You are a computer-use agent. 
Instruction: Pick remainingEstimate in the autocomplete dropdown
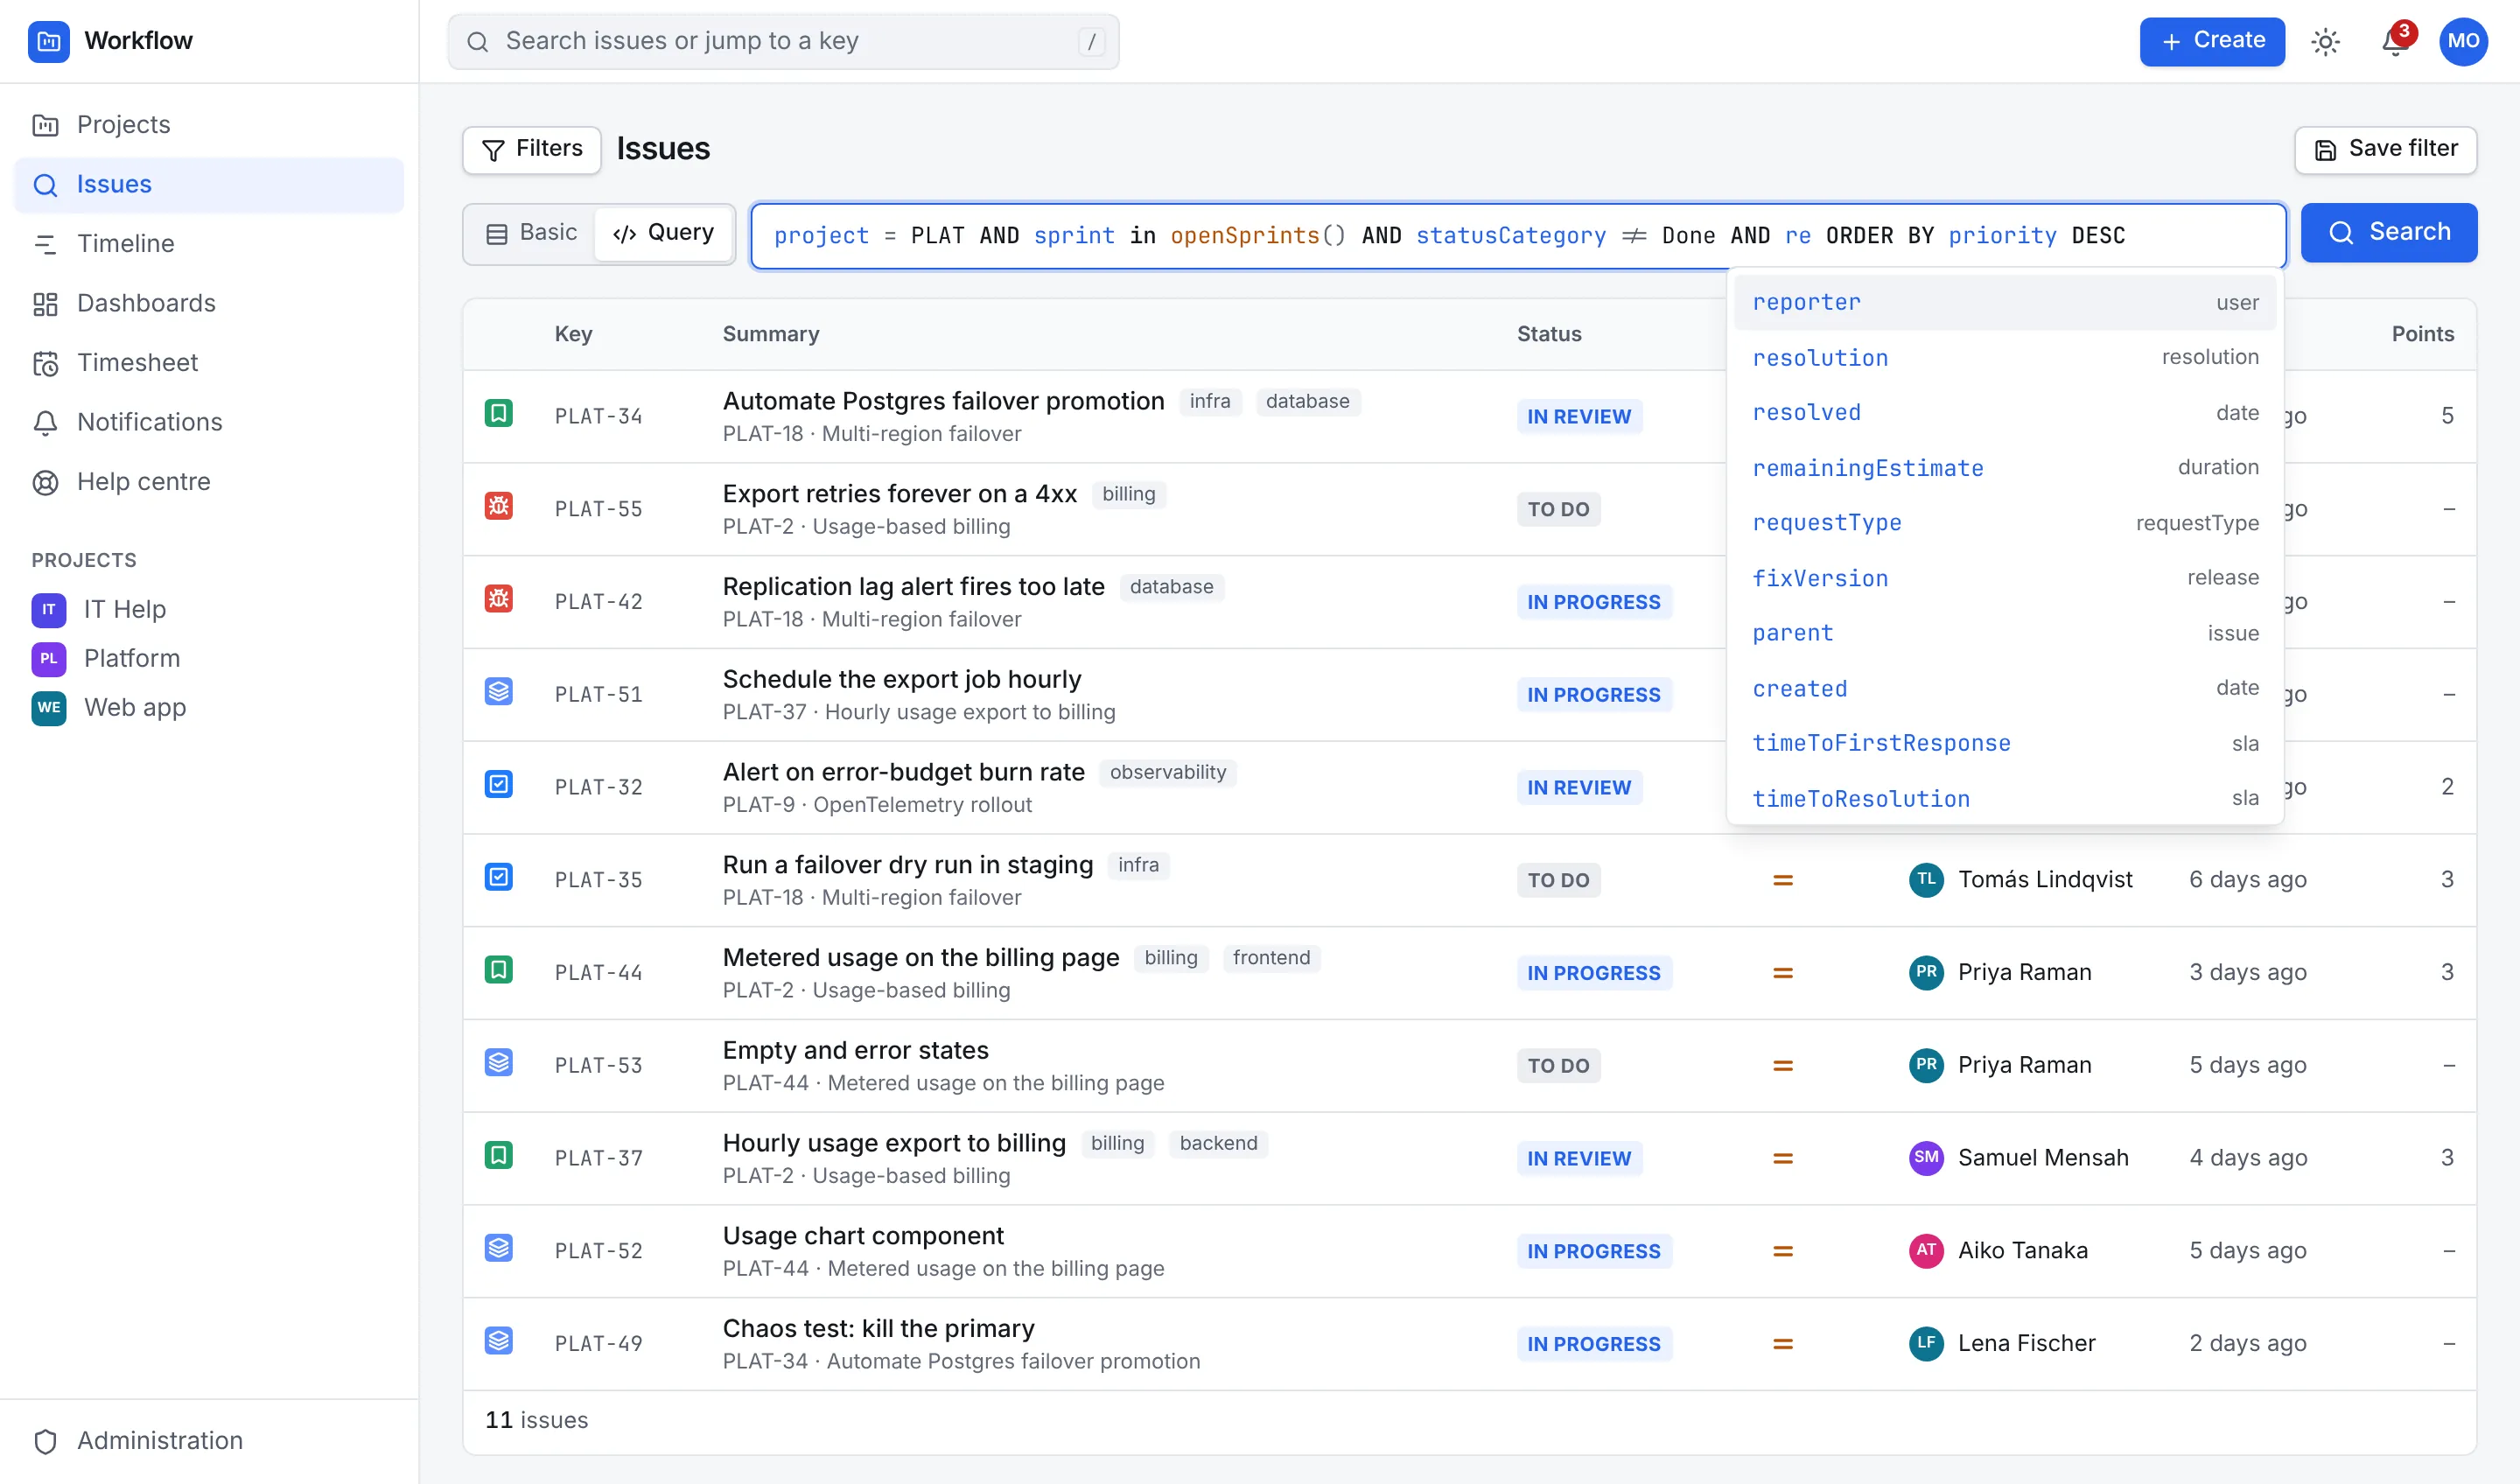click(2005, 468)
